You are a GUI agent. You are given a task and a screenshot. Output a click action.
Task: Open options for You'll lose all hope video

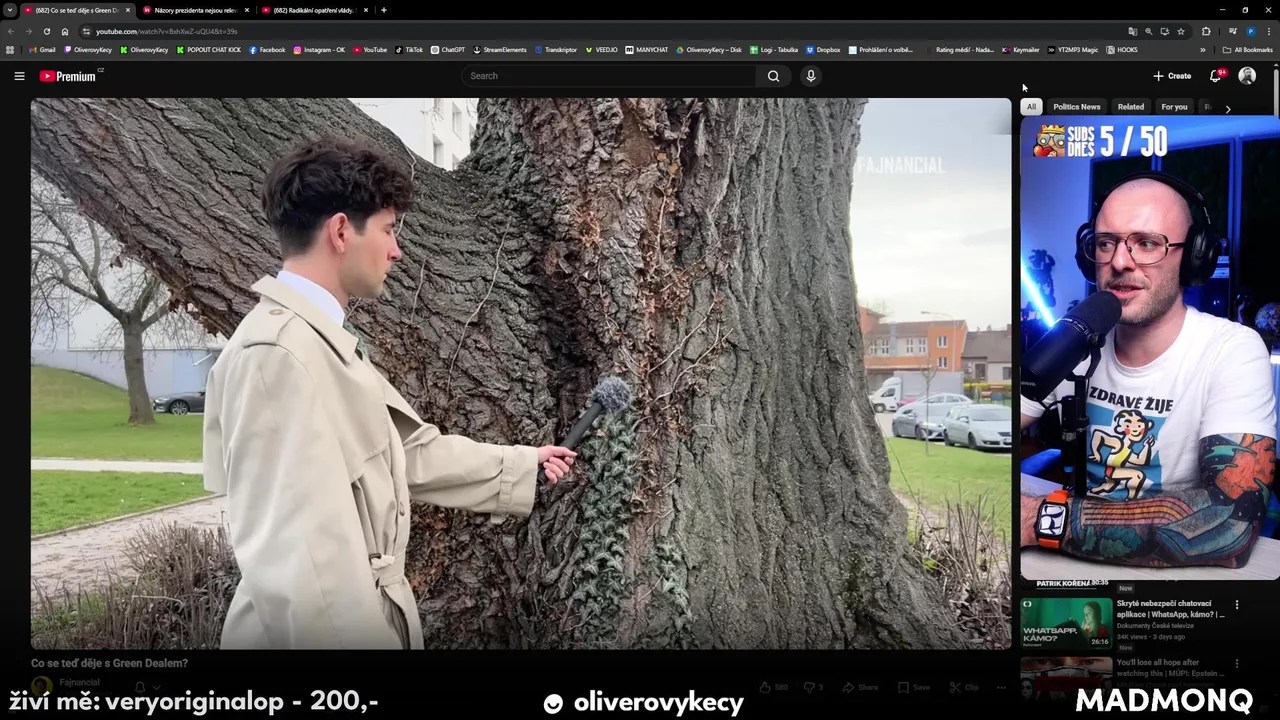coord(1237,664)
